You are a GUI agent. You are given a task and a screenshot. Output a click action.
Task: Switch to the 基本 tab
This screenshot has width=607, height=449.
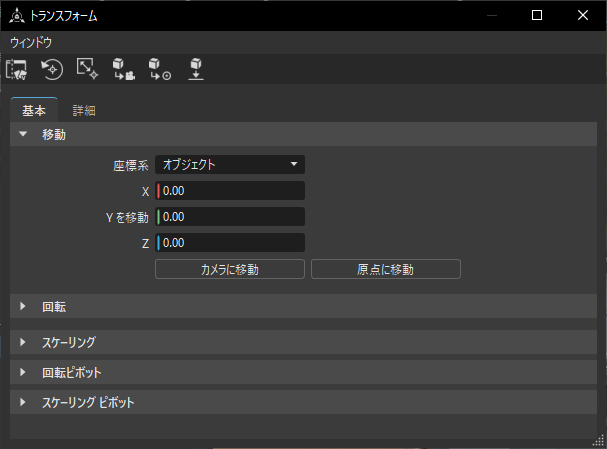pyautogui.click(x=34, y=111)
